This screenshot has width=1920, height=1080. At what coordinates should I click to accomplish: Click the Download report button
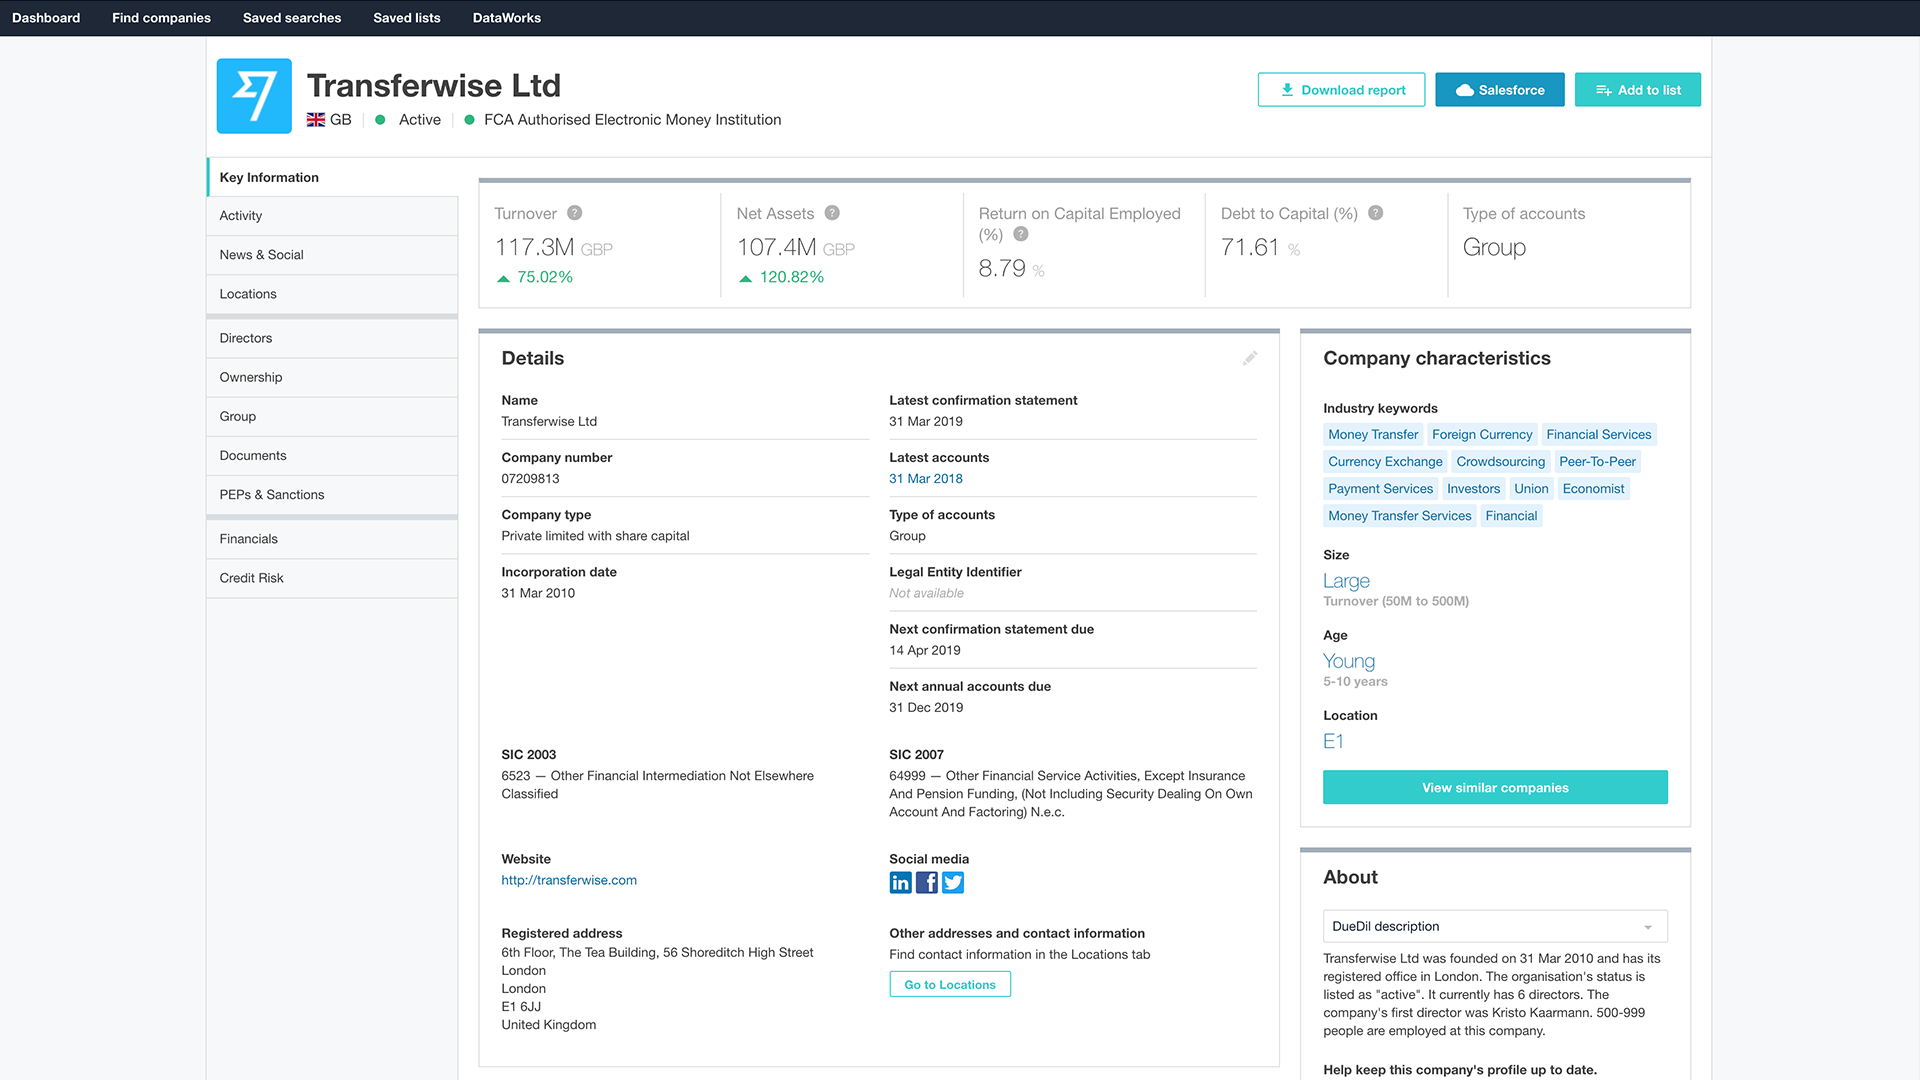[1341, 90]
